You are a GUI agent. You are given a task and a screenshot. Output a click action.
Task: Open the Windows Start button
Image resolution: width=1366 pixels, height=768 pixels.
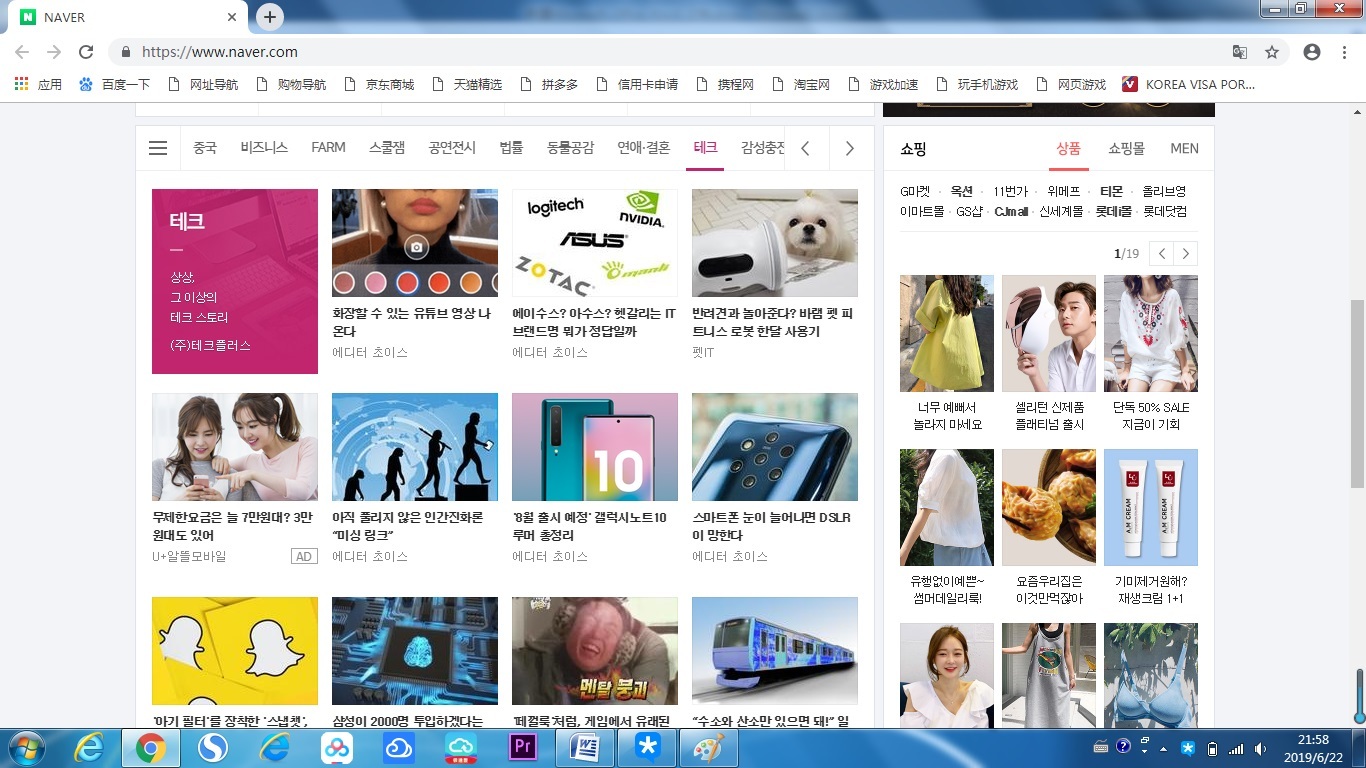(x=25, y=748)
